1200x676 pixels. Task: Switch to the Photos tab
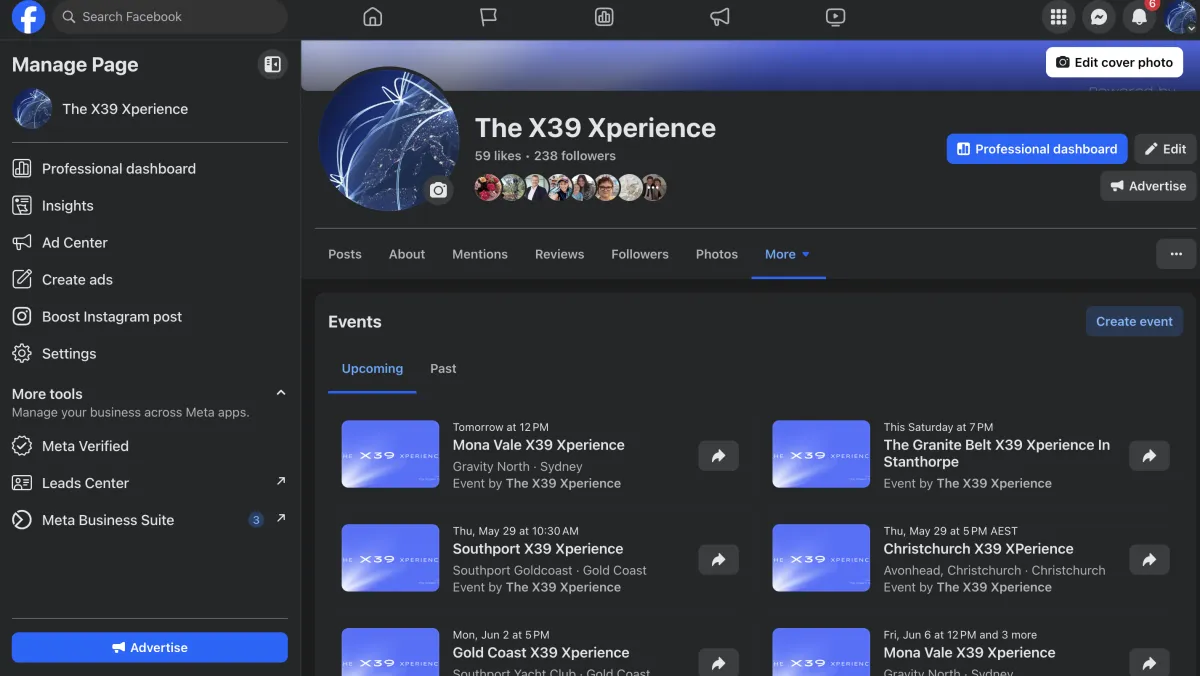pos(717,254)
